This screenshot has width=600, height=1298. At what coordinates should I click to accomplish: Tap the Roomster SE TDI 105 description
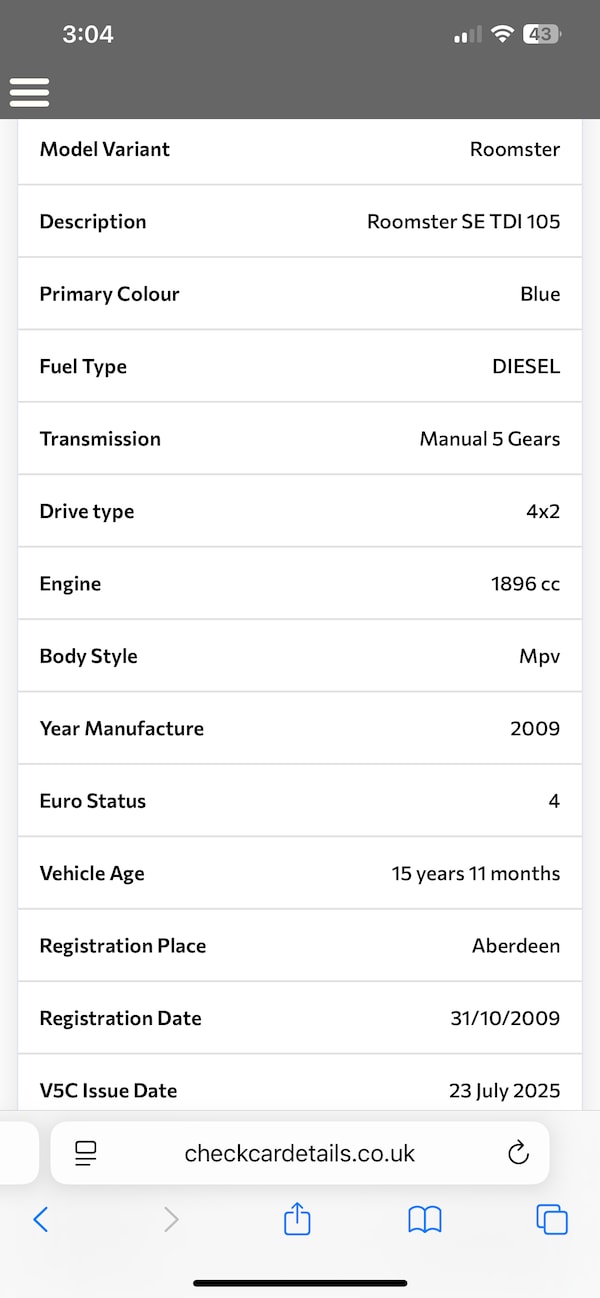click(463, 222)
